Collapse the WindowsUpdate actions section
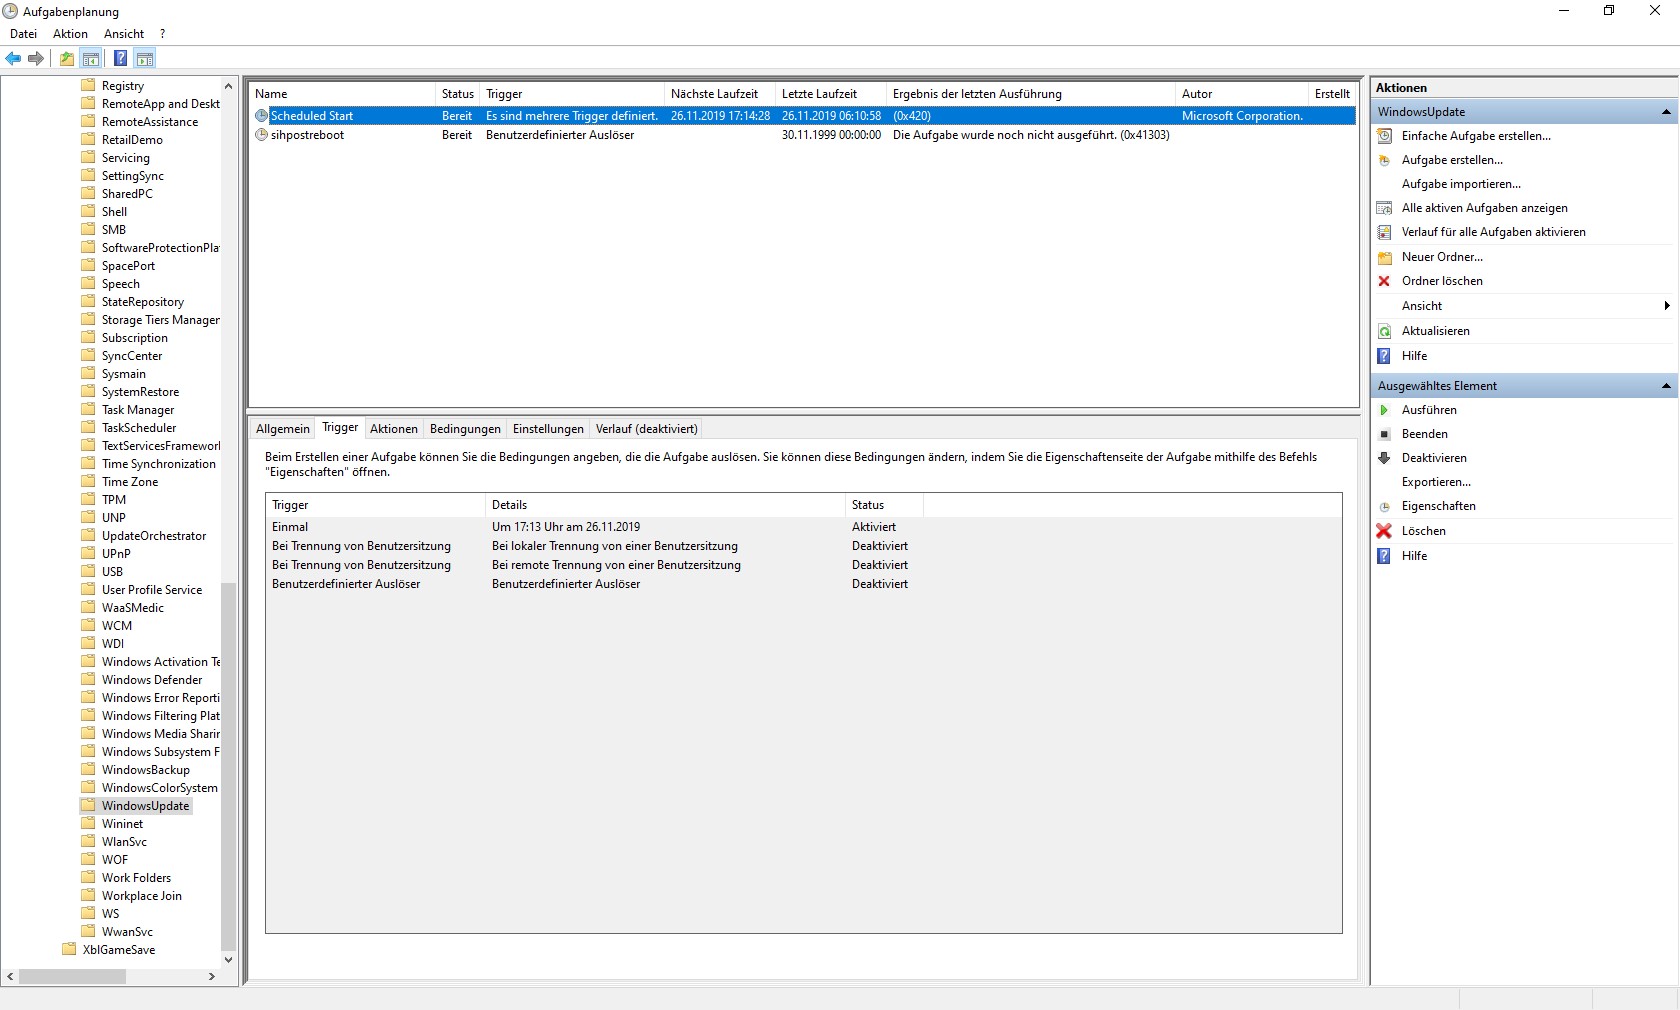This screenshot has height=1010, width=1680. pyautogui.click(x=1666, y=112)
